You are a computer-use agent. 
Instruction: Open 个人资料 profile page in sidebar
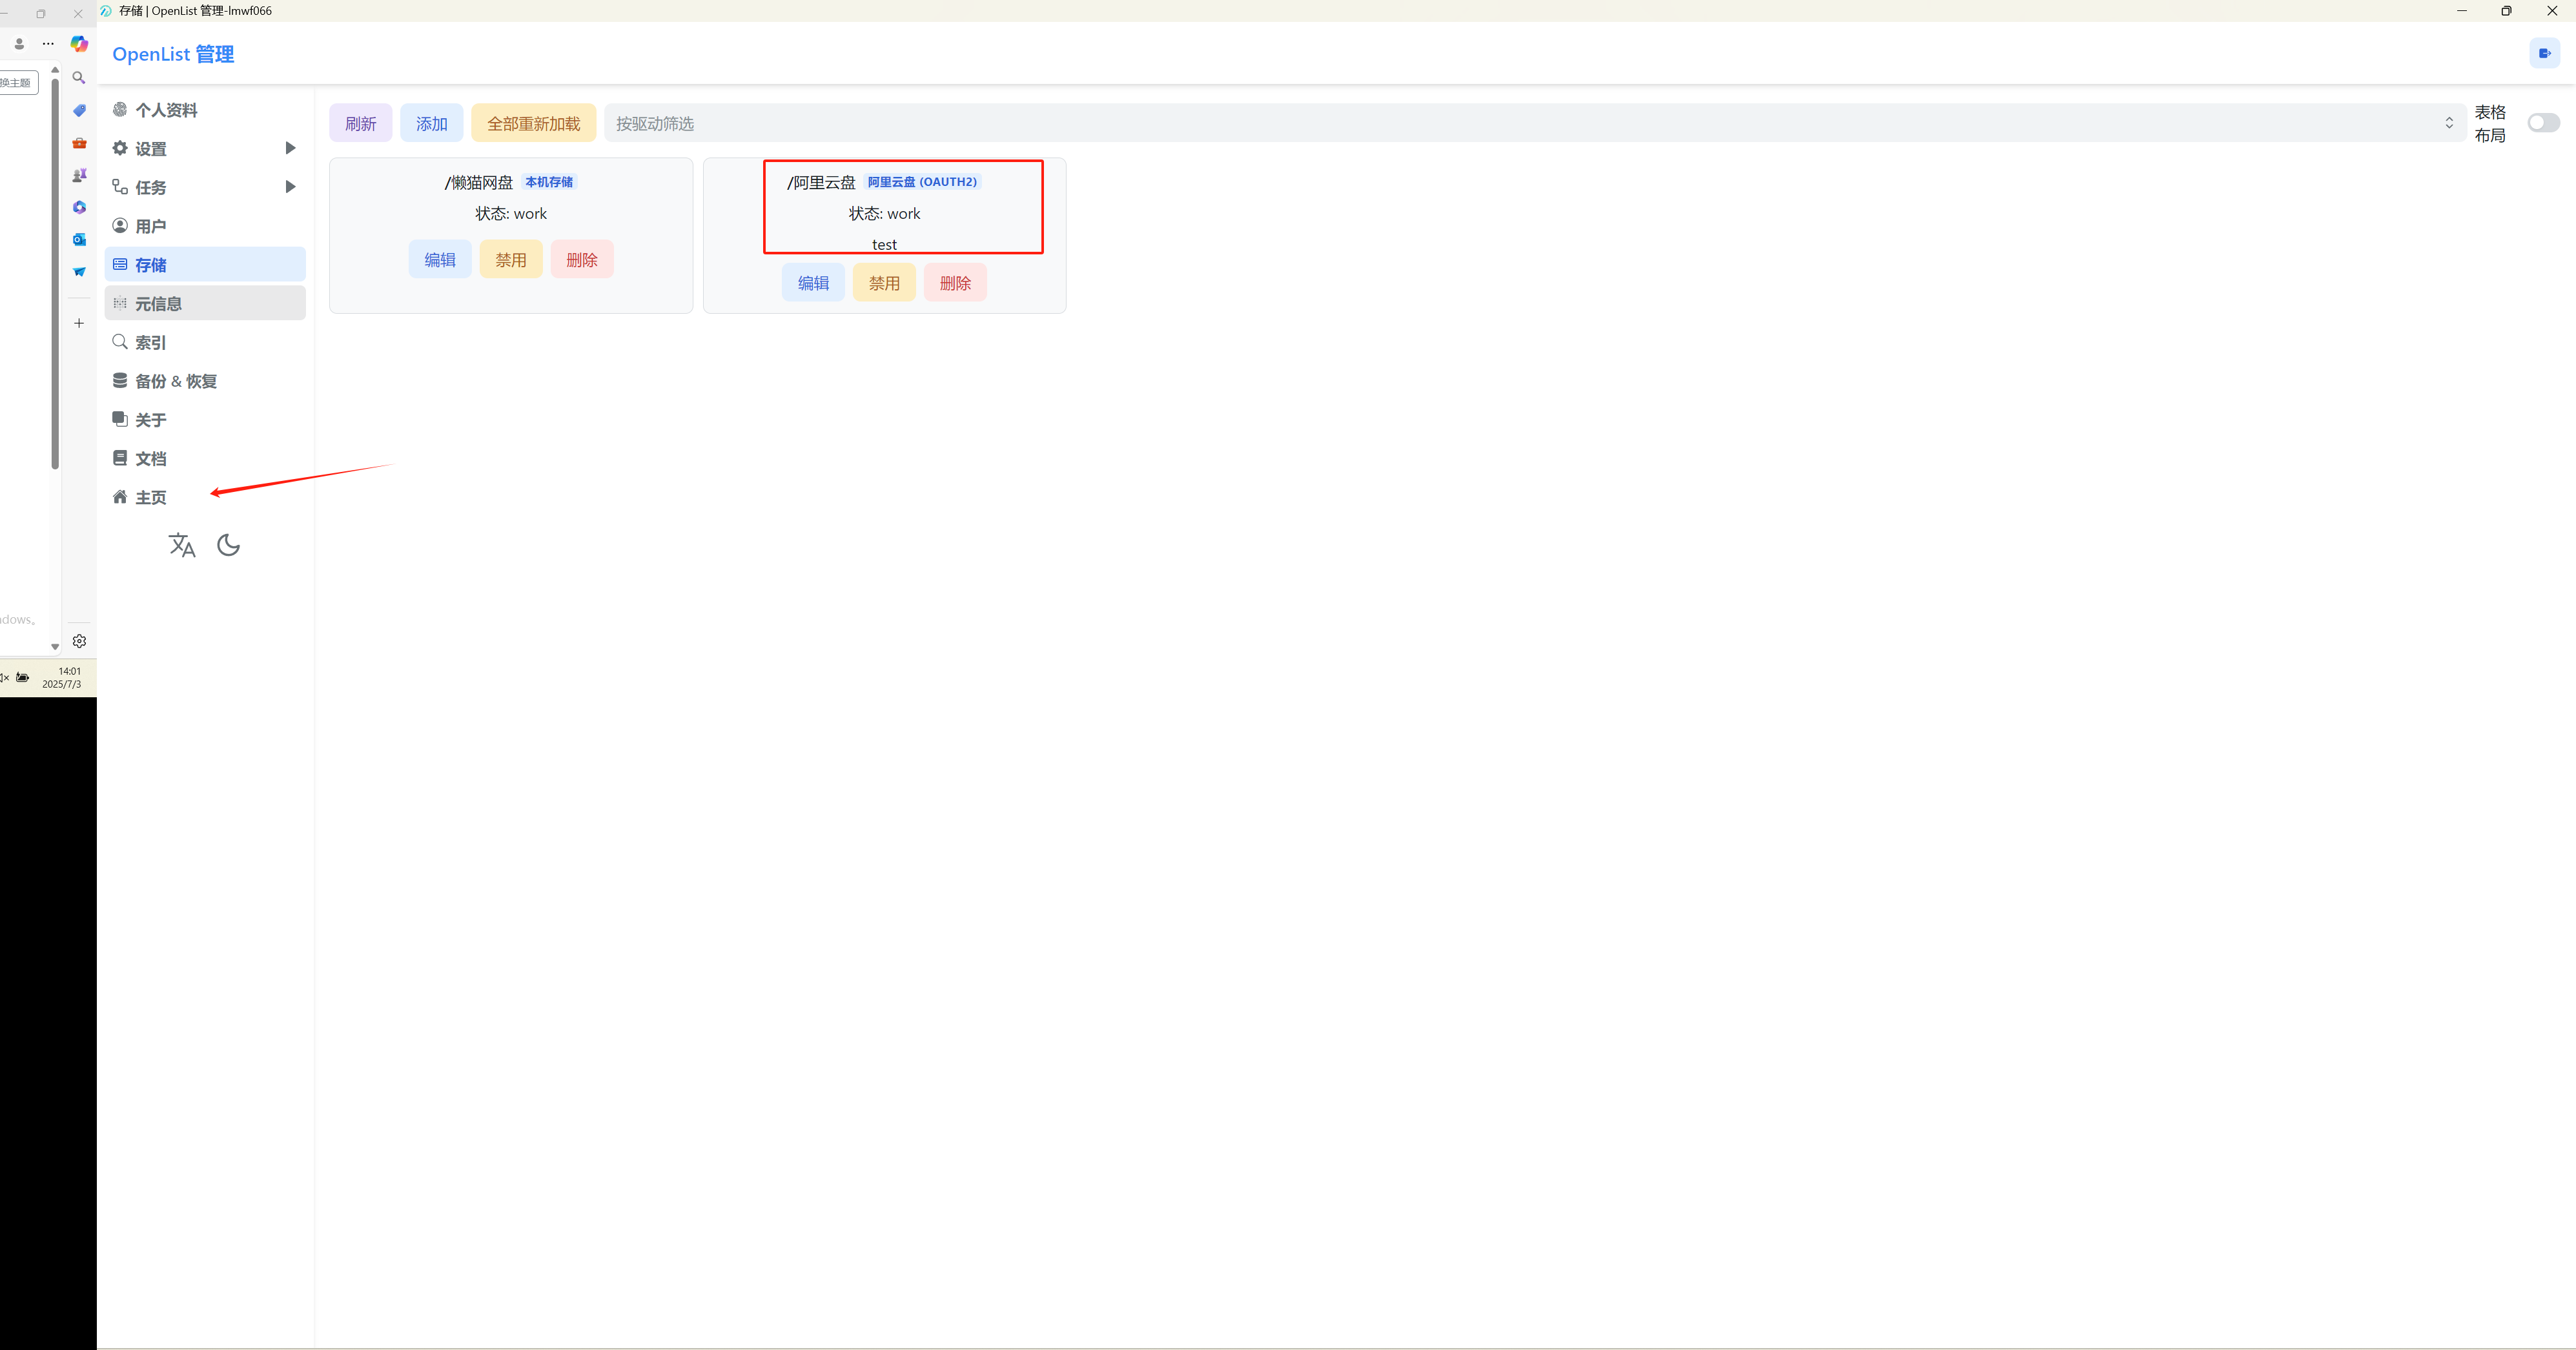(205, 110)
